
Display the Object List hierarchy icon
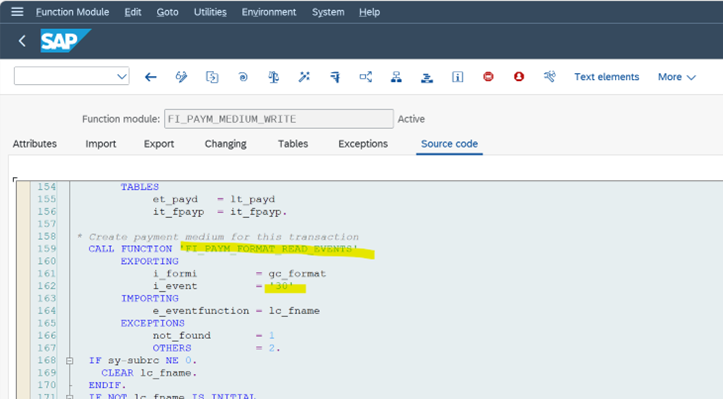click(396, 77)
